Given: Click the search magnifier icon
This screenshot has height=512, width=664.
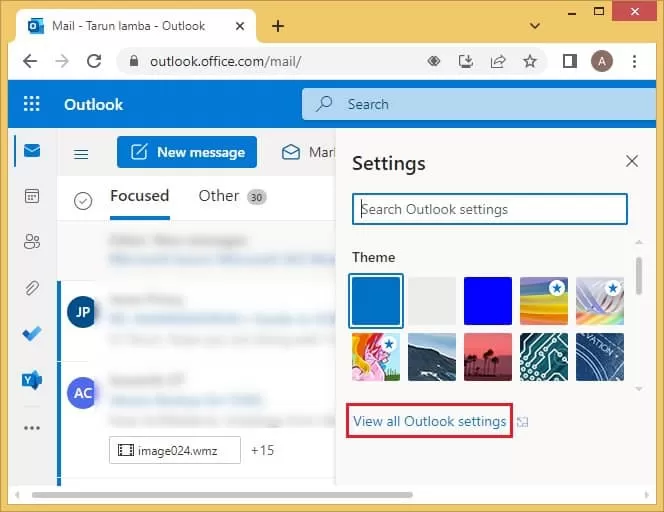Looking at the screenshot, I should coord(324,104).
